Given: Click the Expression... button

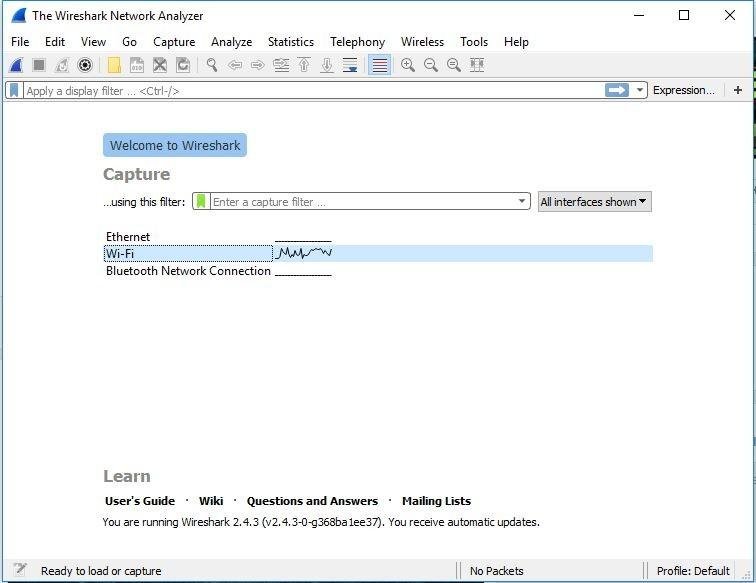Looking at the screenshot, I should tap(684, 90).
